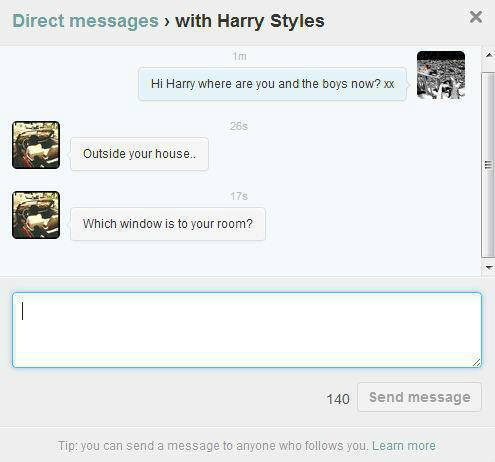Close the direct messages dialog
495x462 pixels.
476,17
